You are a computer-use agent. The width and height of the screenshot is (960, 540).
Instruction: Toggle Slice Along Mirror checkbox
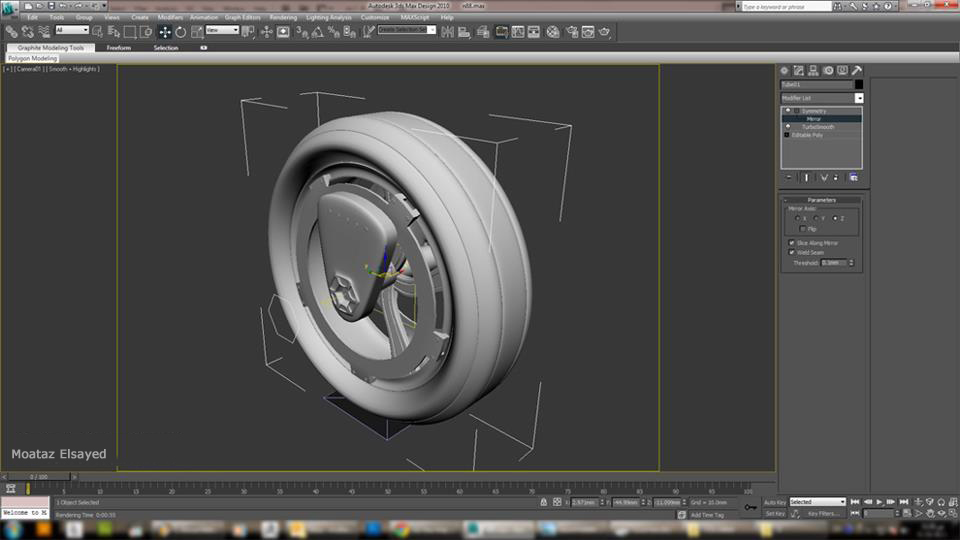792,243
